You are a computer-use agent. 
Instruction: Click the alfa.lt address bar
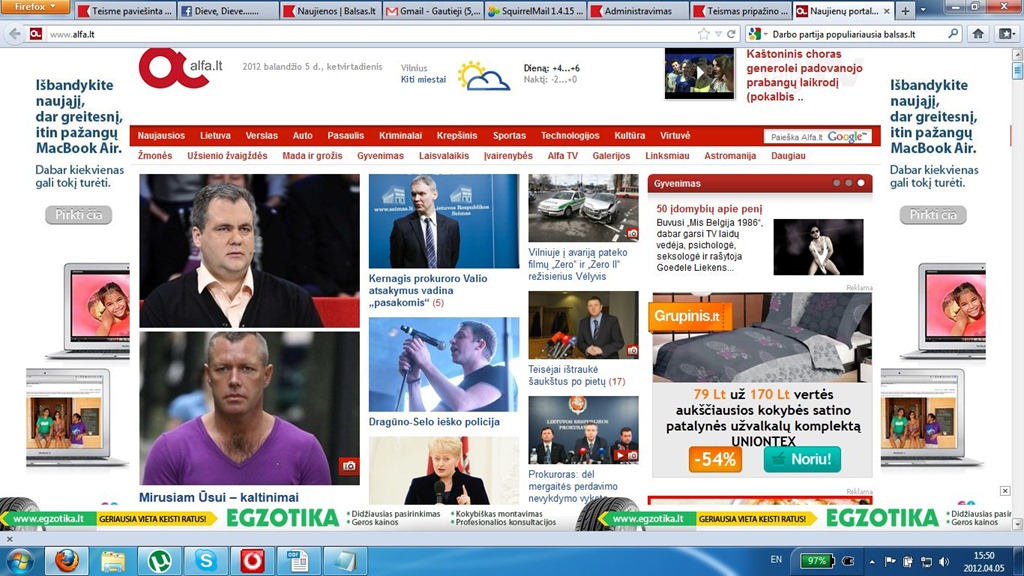pyautogui.click(x=369, y=34)
